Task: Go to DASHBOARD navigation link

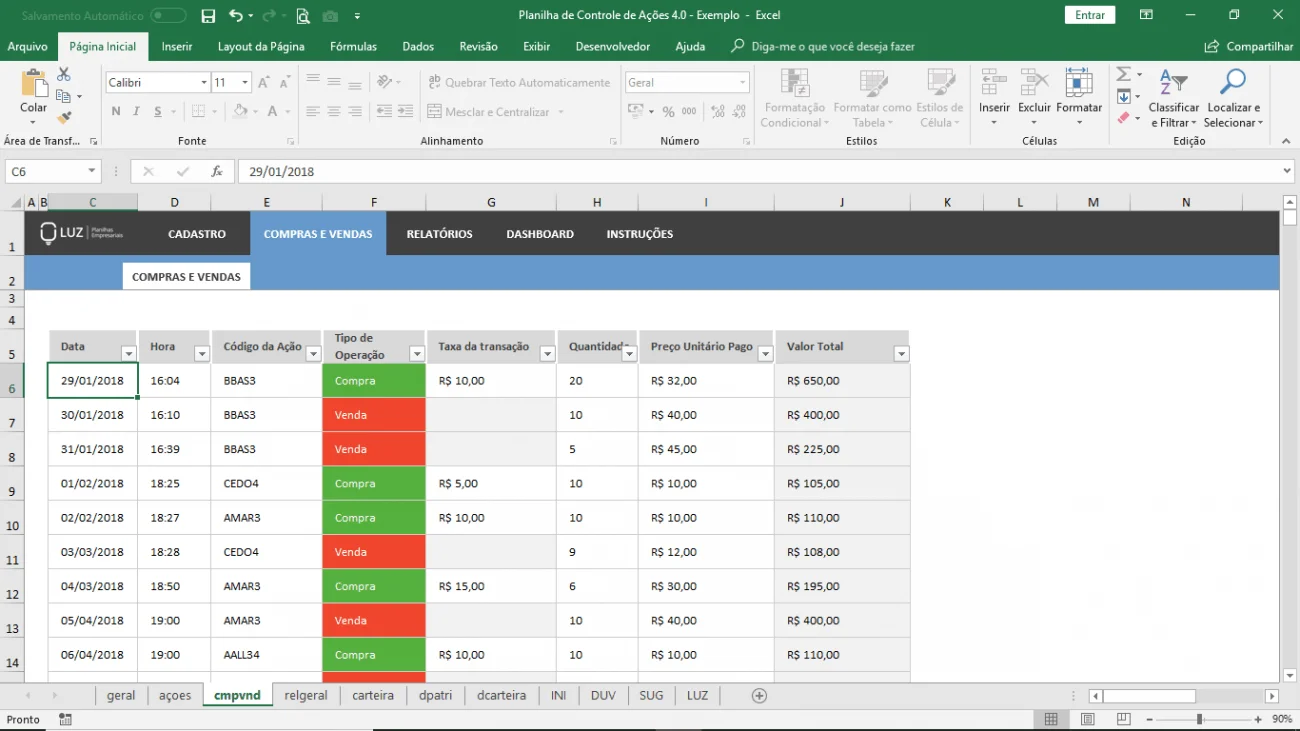Action: (540, 234)
